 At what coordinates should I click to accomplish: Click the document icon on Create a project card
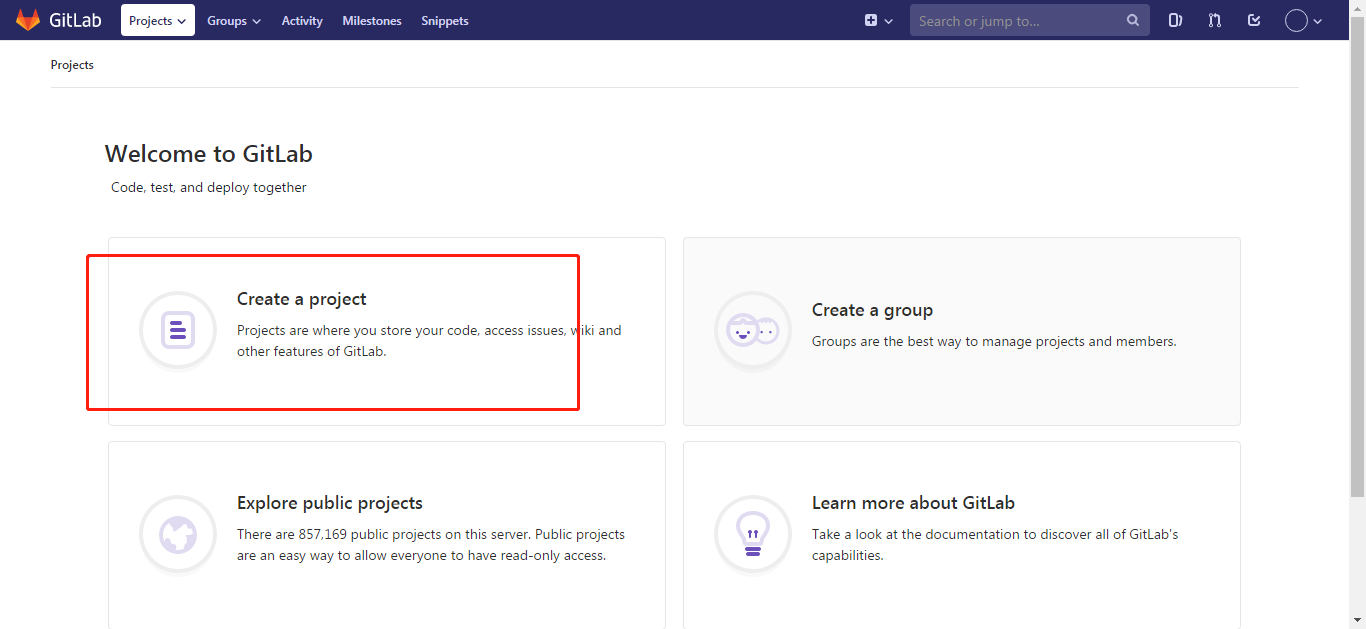coord(177,330)
